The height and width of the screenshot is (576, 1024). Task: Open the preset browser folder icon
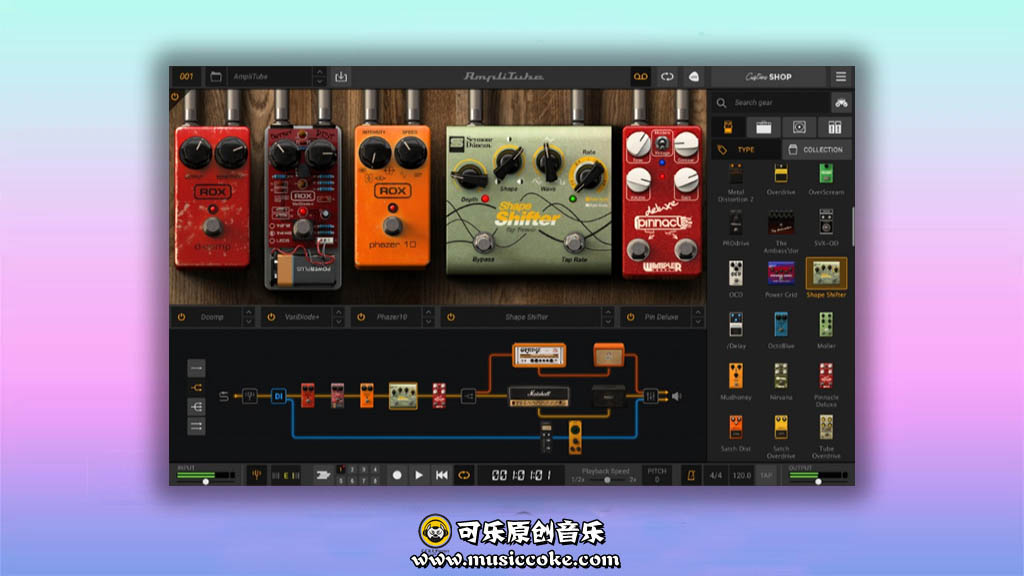coord(216,77)
